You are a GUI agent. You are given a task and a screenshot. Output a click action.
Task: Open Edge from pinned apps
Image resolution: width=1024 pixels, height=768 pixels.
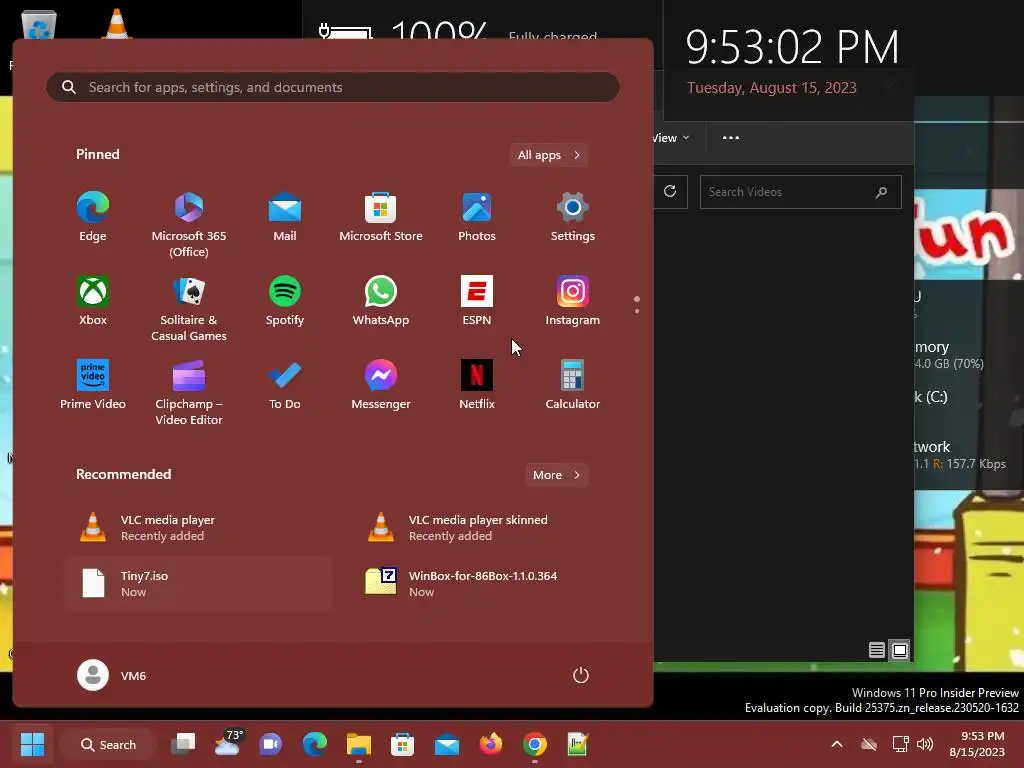[x=93, y=218]
